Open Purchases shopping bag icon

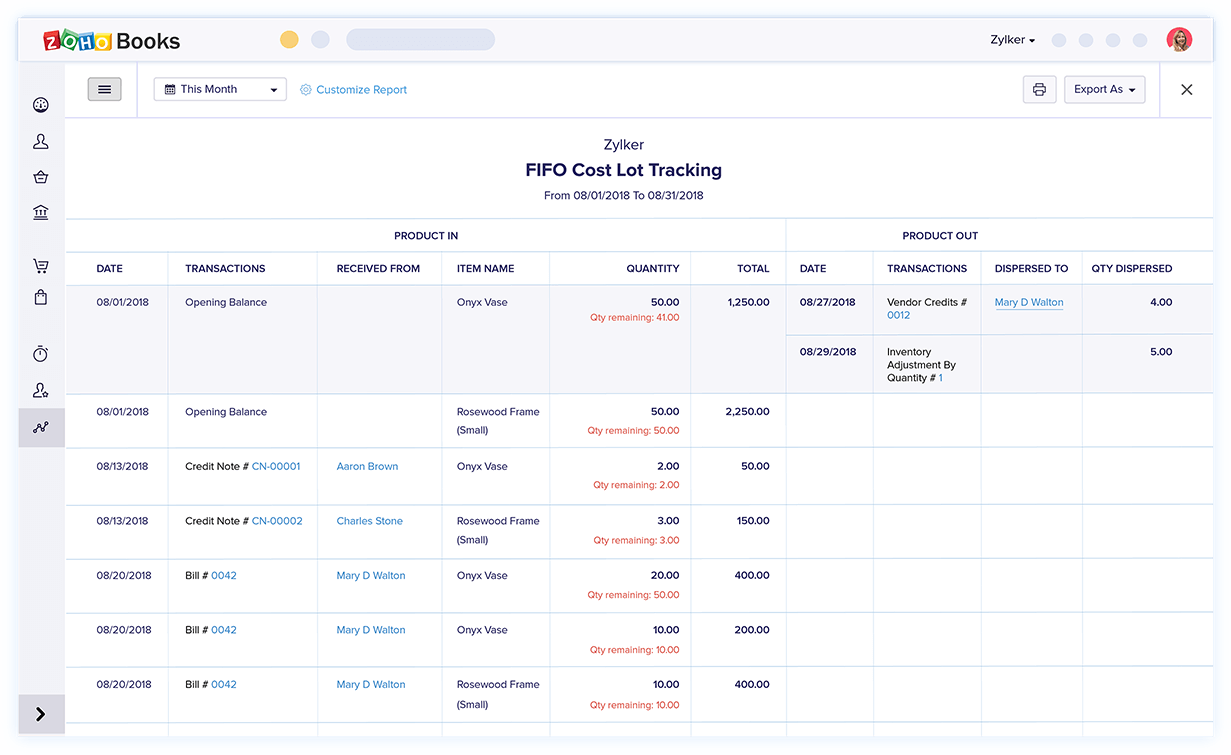pyautogui.click(x=41, y=297)
